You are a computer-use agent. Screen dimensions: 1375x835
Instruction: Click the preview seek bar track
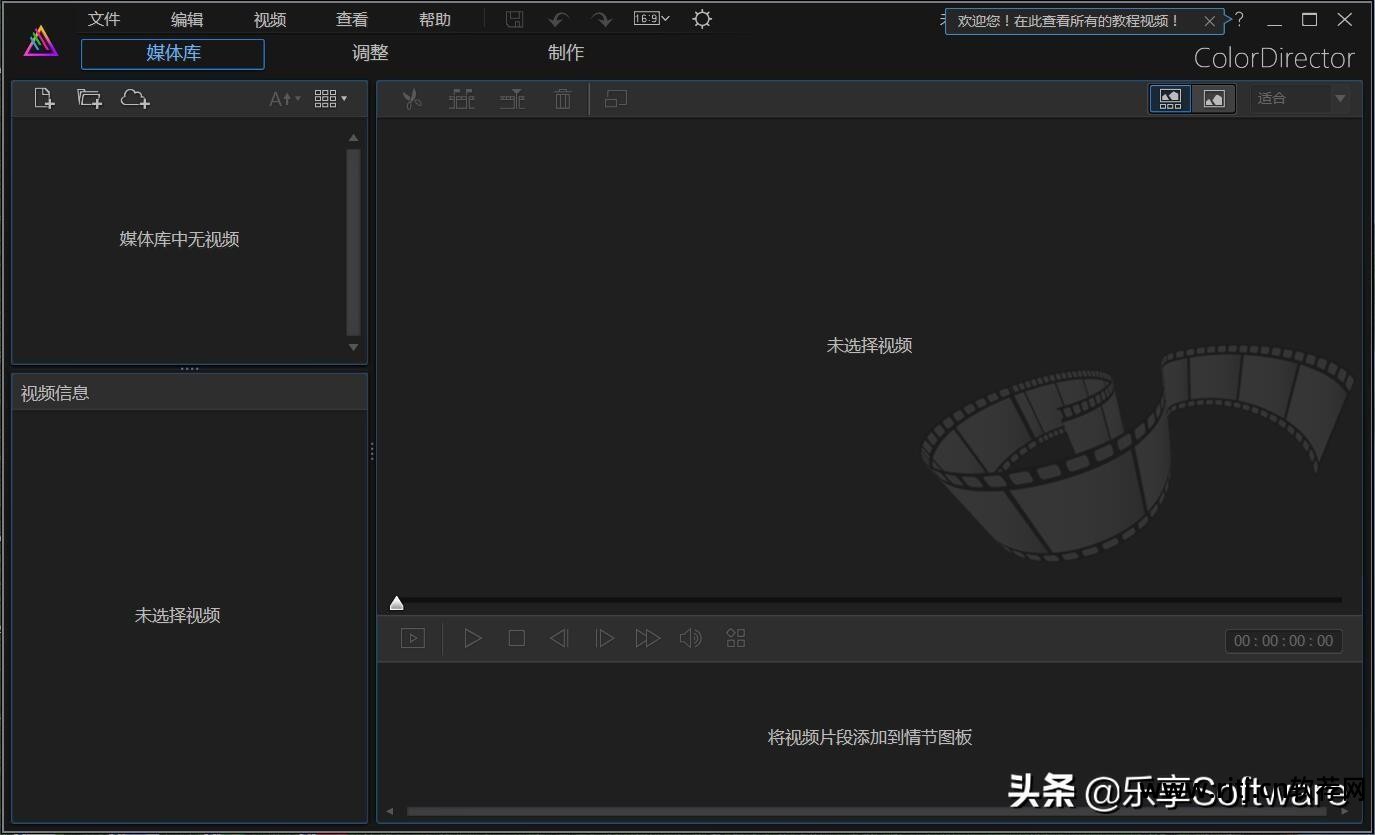[x=869, y=600]
